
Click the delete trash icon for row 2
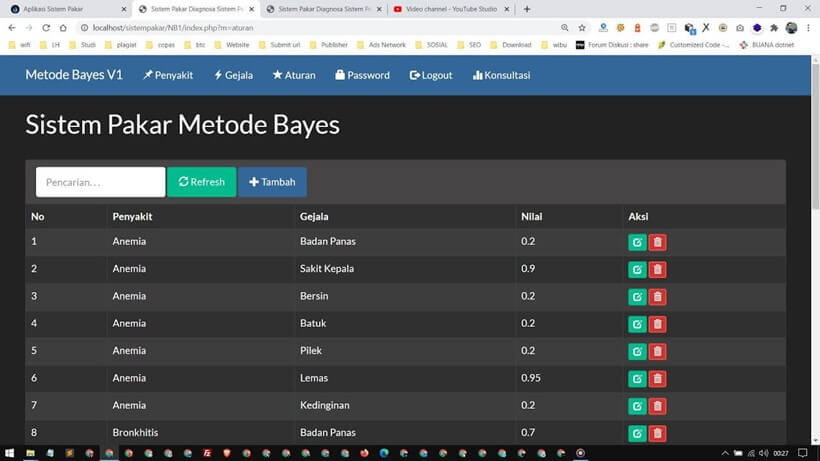tap(657, 269)
